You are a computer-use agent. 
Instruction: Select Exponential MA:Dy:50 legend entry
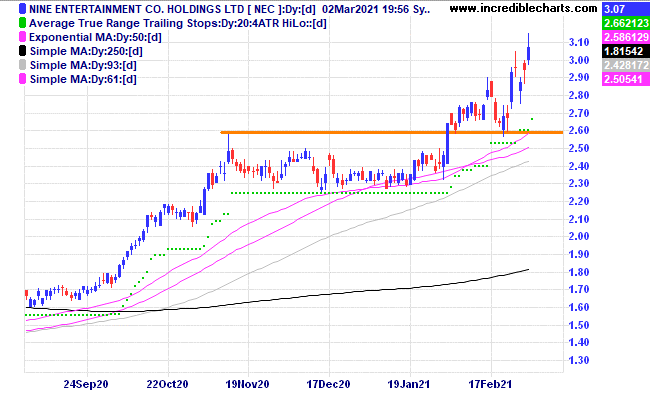pyautogui.click(x=95, y=37)
